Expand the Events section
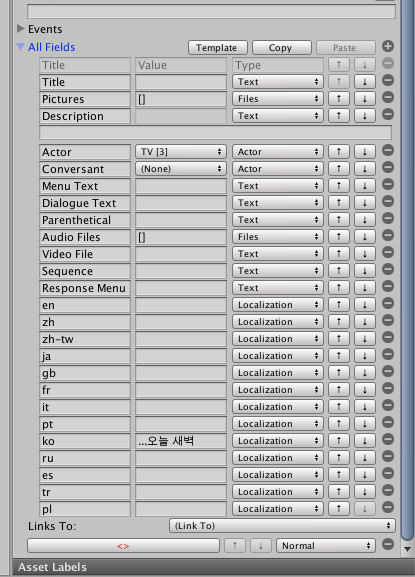This screenshot has width=415, height=577. [x=21, y=29]
